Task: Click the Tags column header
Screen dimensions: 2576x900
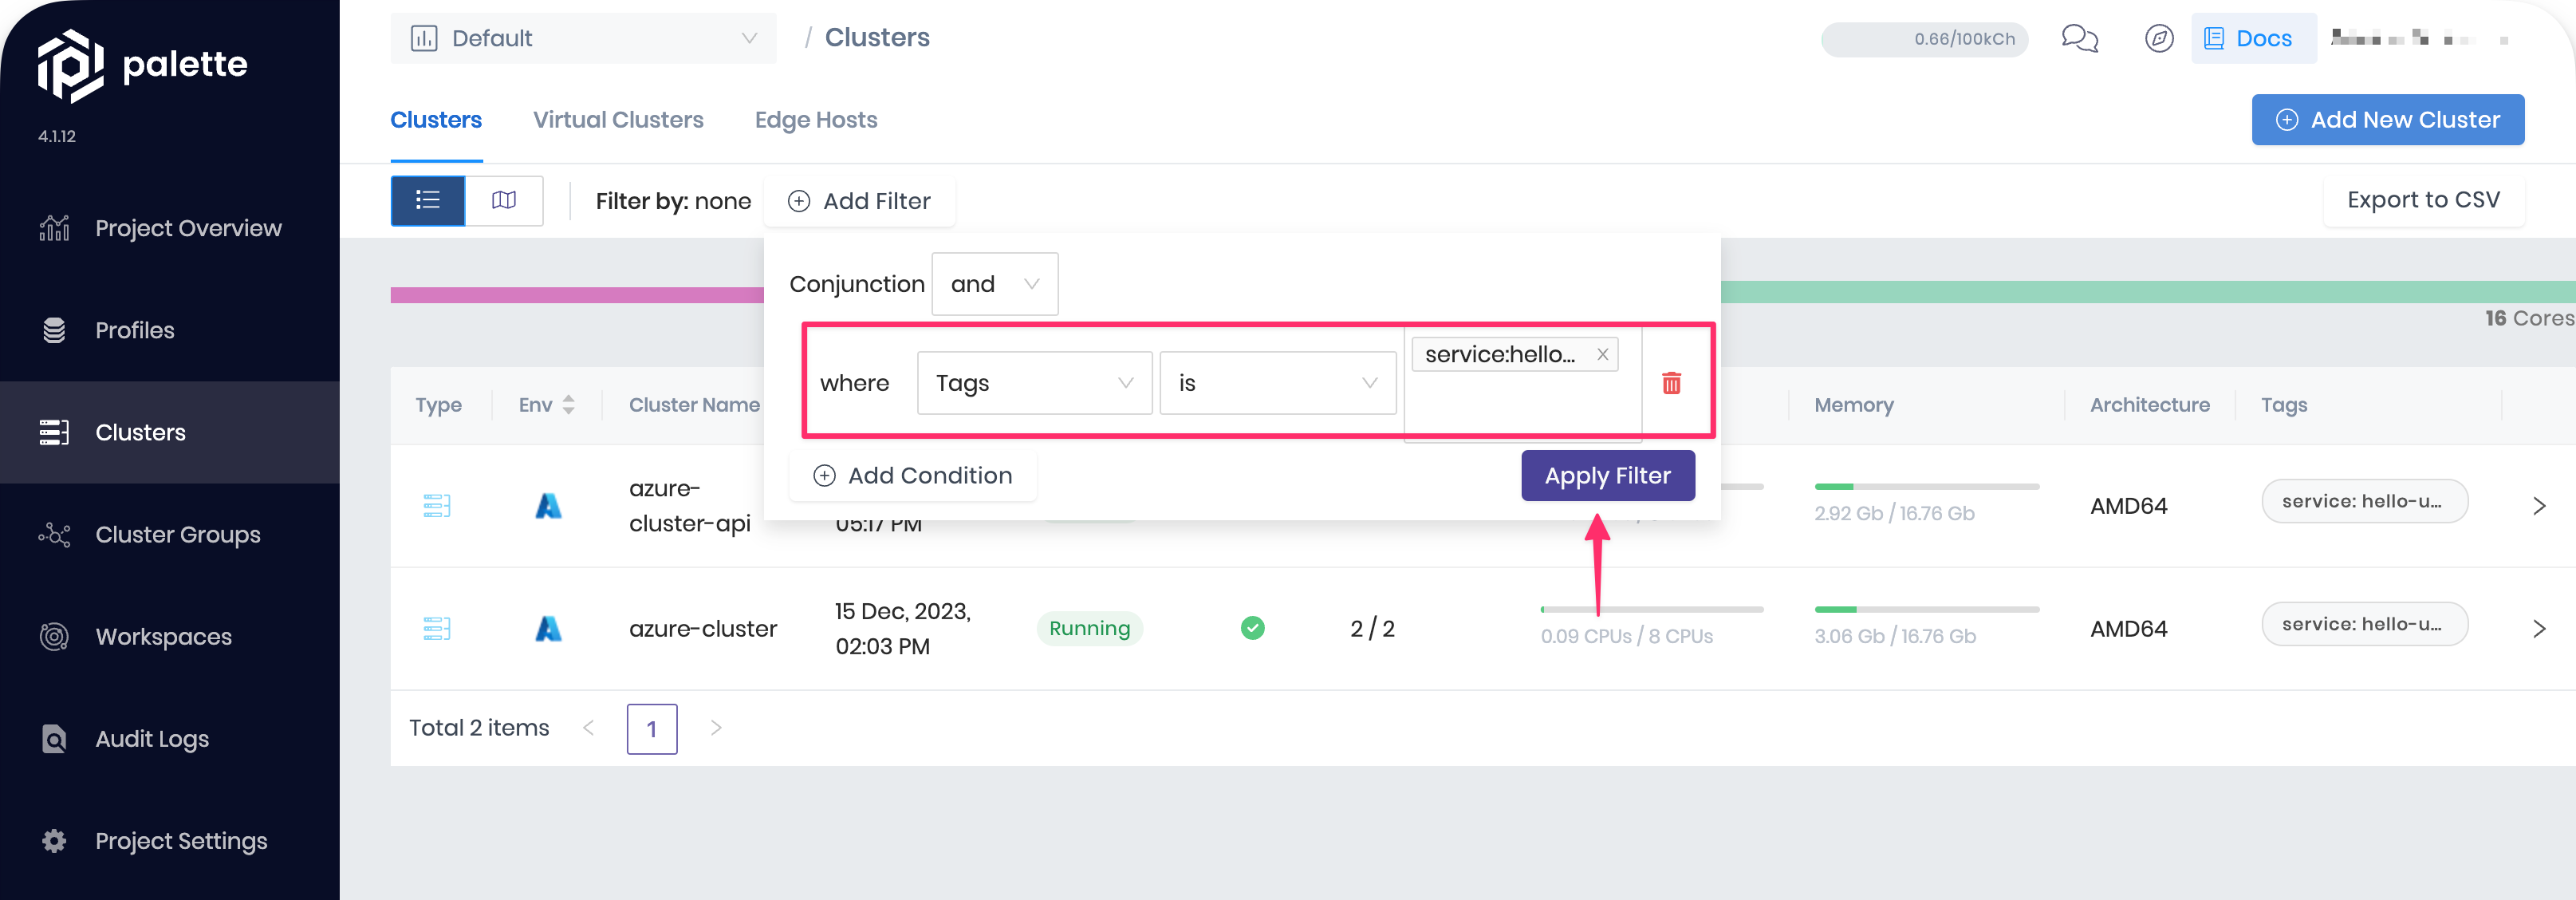Action: (2284, 405)
